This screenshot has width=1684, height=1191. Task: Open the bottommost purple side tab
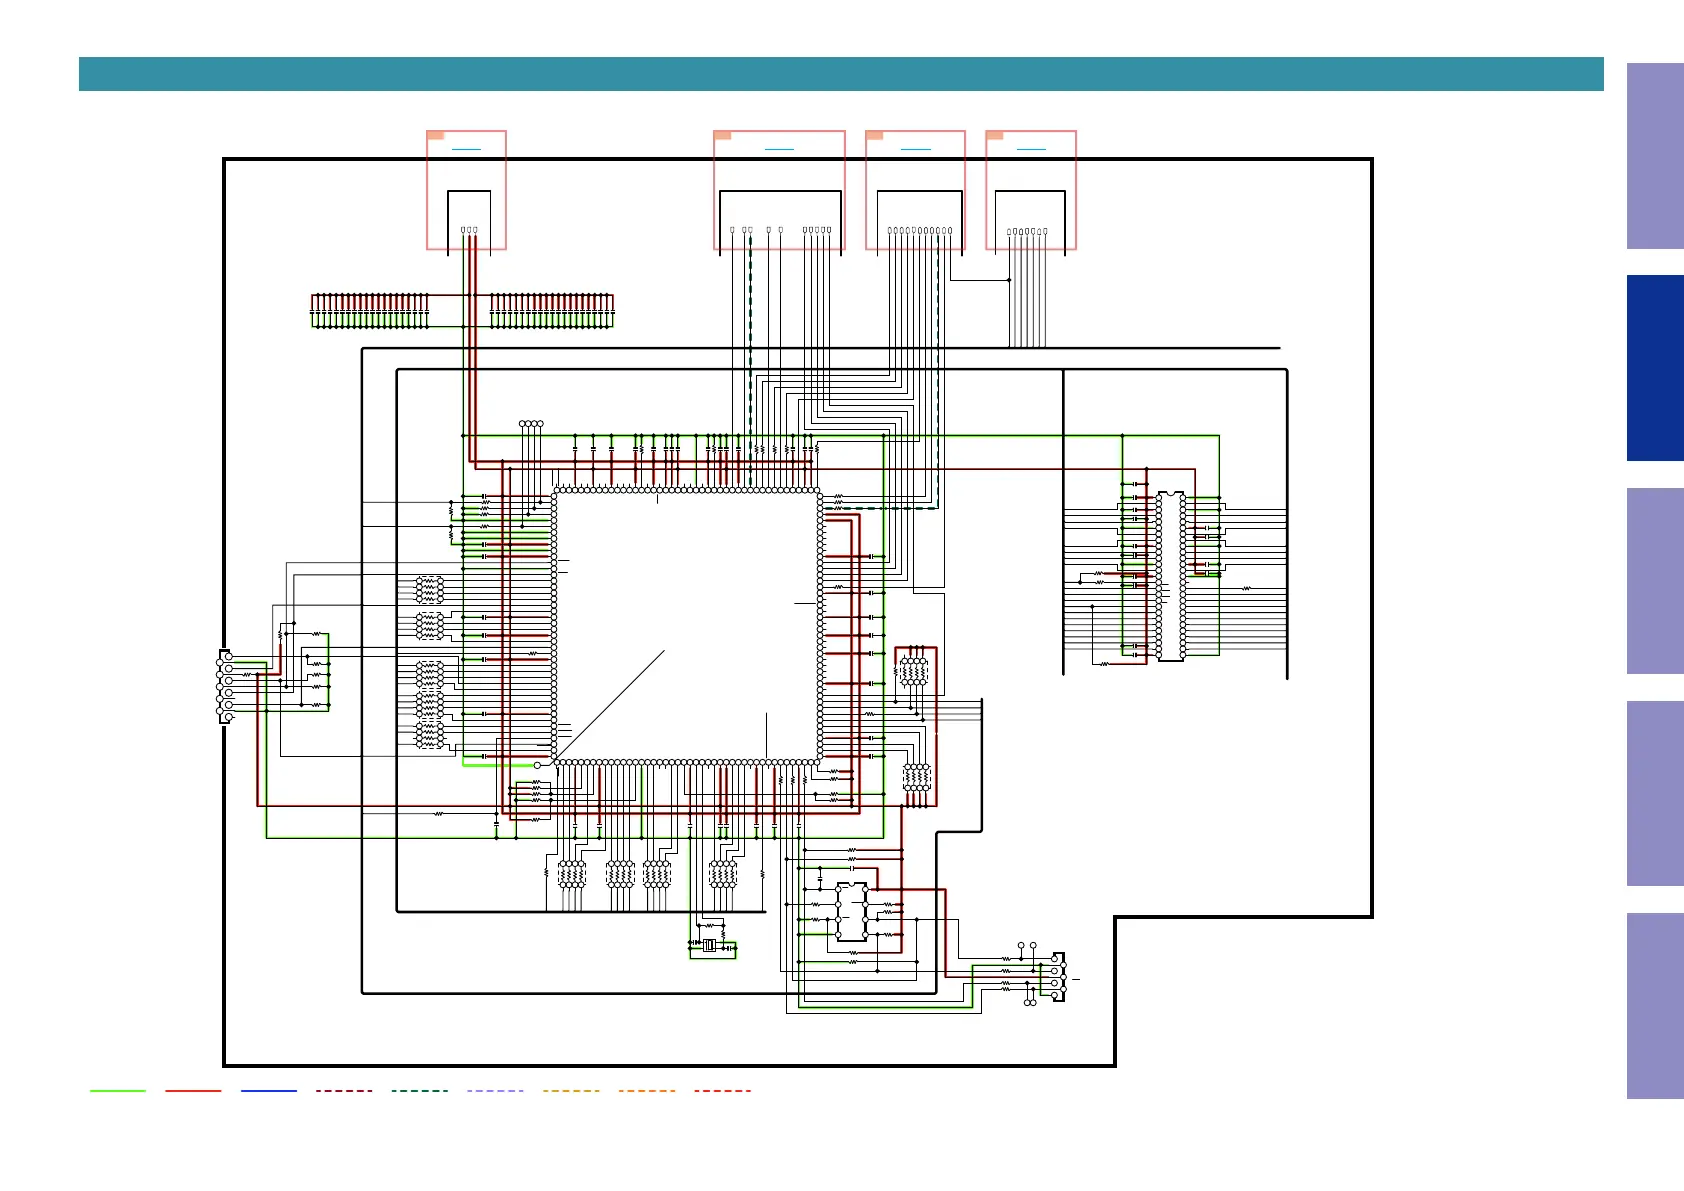coord(1655,1006)
